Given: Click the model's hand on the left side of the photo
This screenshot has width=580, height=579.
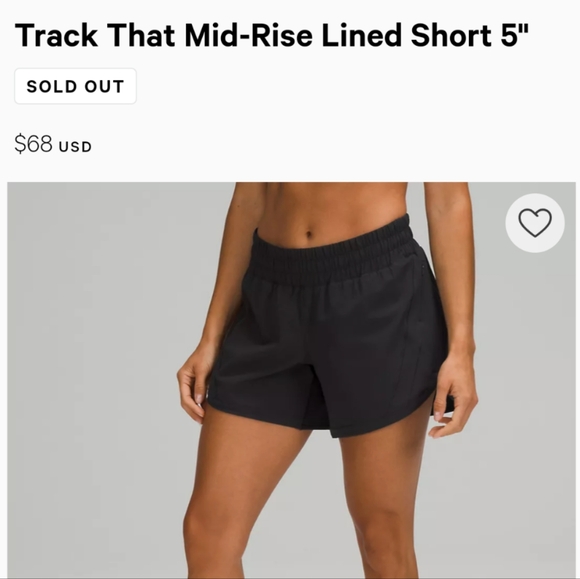Looking at the screenshot, I should click(194, 385).
